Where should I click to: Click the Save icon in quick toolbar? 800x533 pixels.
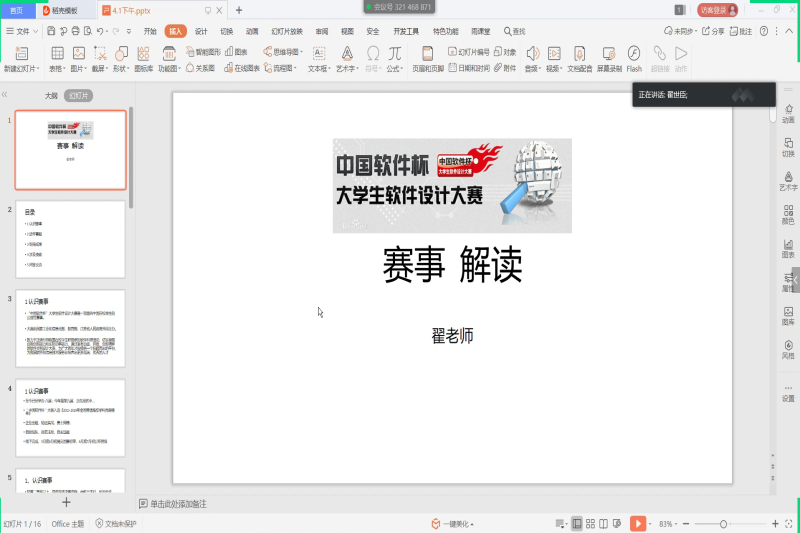(51, 31)
